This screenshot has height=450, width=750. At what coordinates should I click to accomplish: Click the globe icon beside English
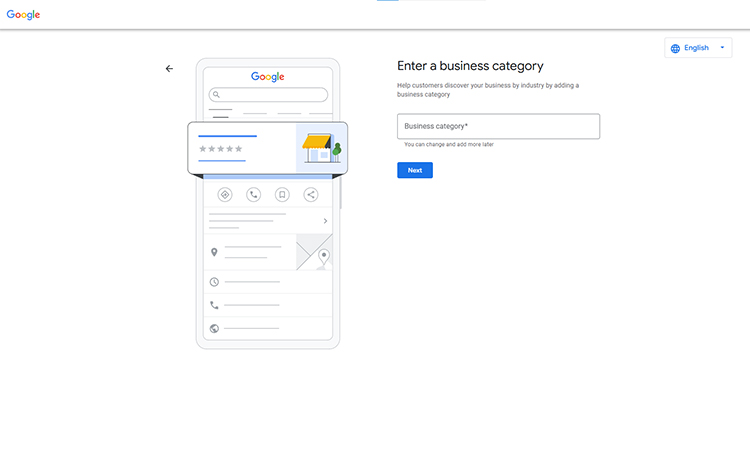tap(675, 48)
